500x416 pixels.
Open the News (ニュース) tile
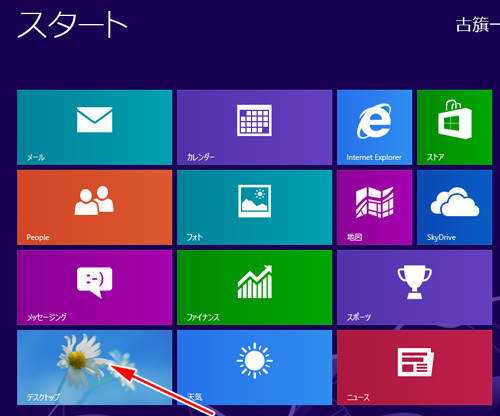coord(414,367)
